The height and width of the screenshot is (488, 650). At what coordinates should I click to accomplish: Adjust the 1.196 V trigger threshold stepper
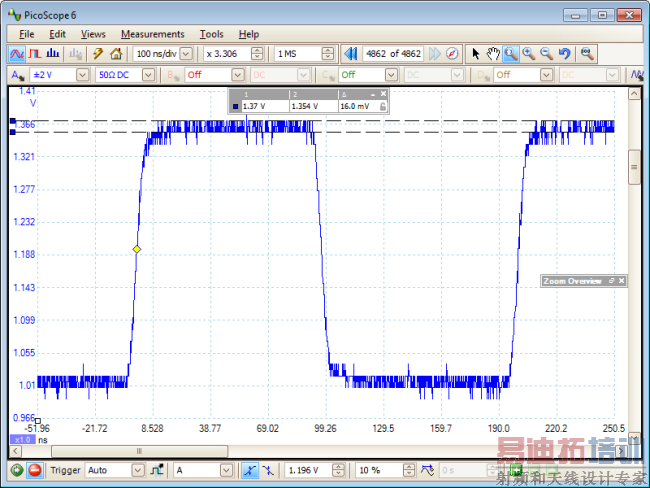point(338,470)
